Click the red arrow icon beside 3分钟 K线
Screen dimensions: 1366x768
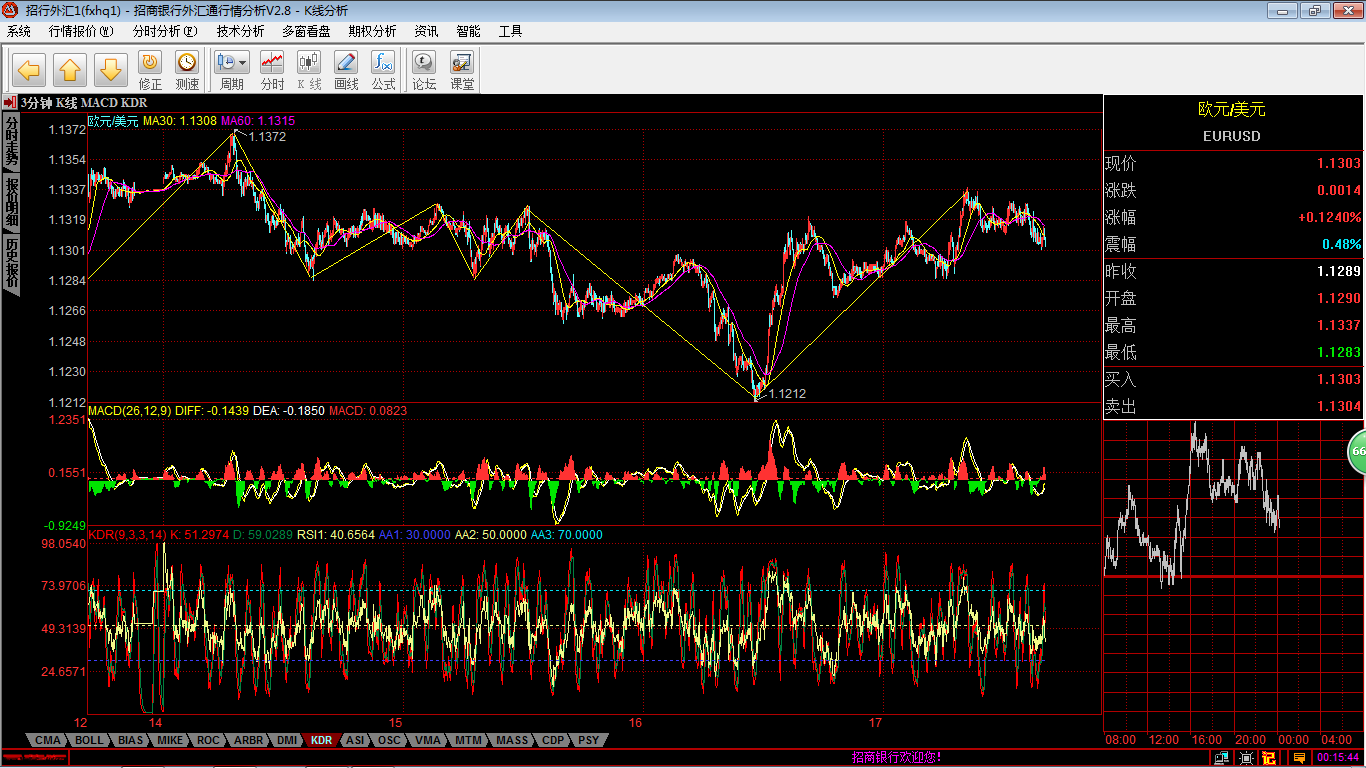tap(10, 103)
